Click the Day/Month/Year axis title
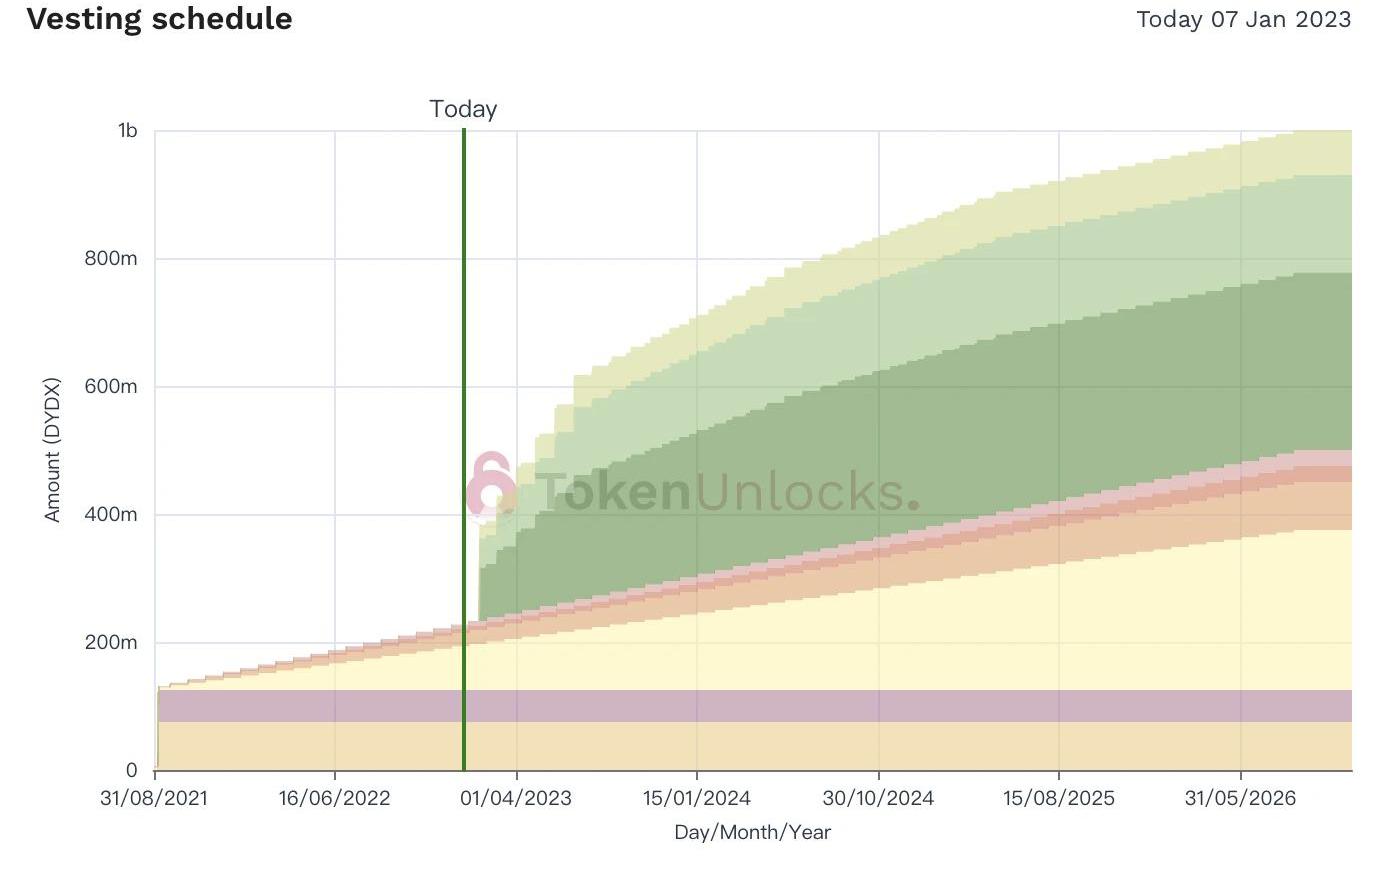 tap(752, 832)
